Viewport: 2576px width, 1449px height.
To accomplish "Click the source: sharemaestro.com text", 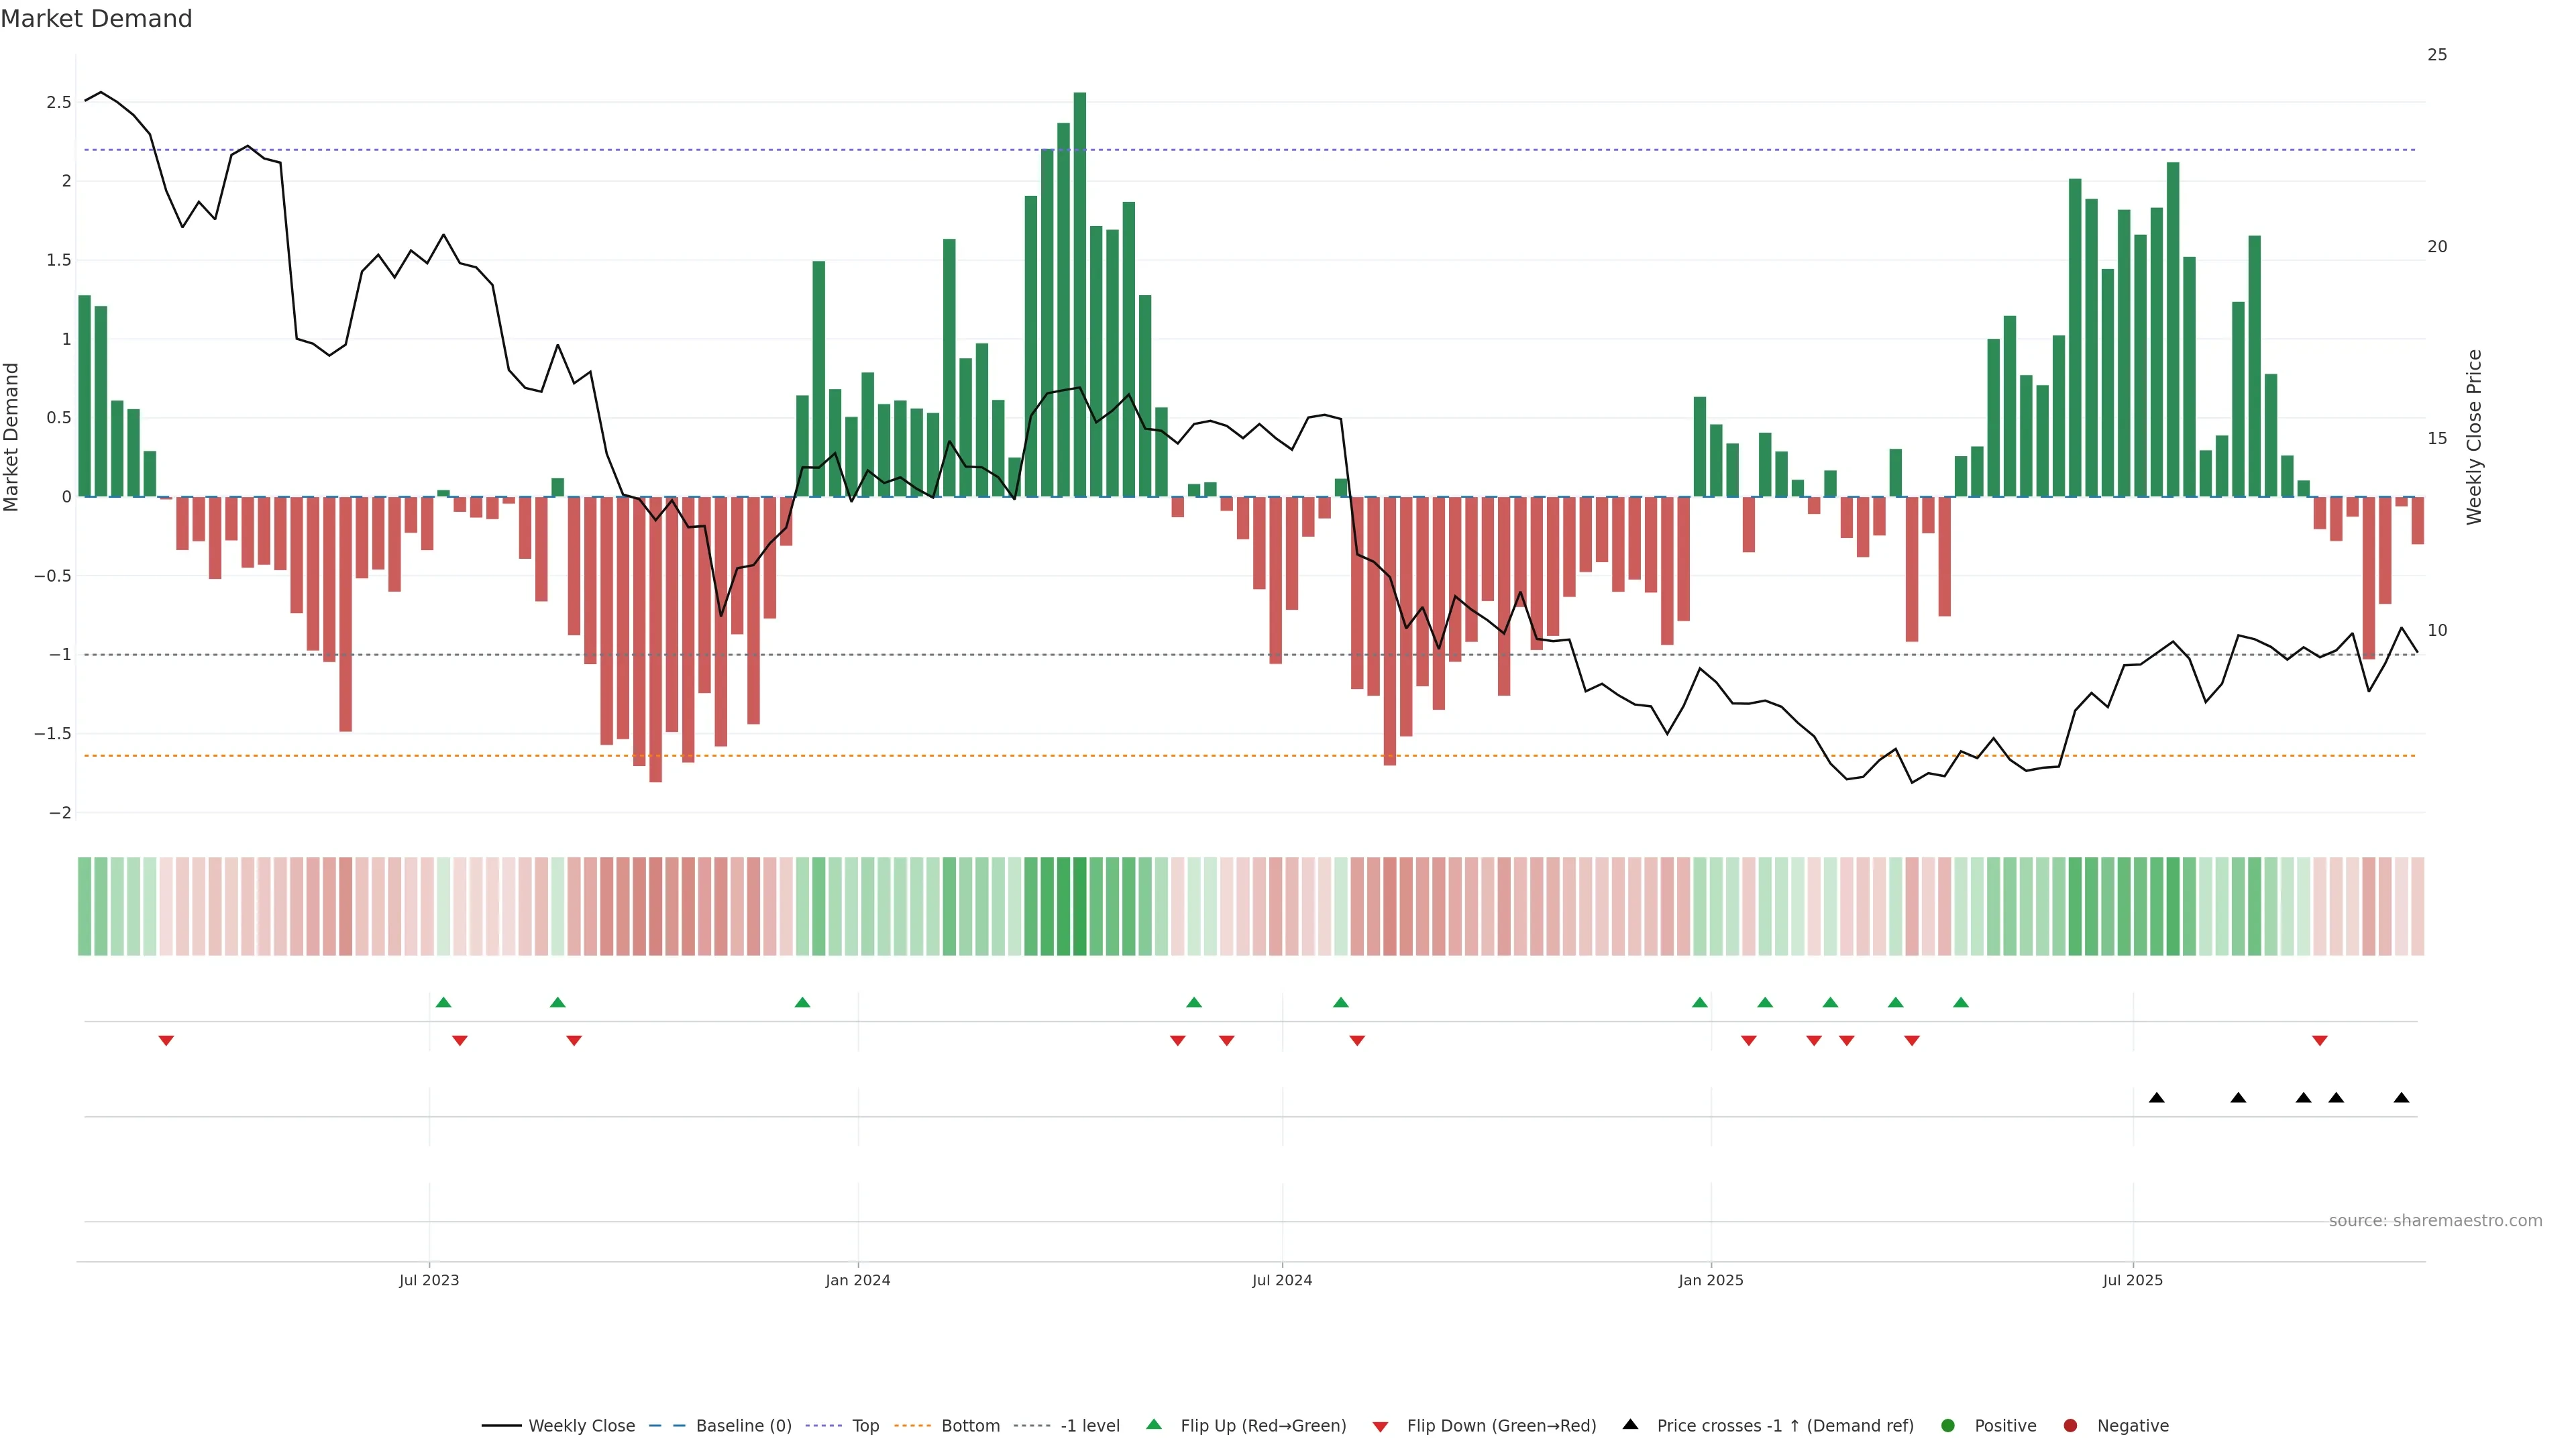I will pyautogui.click(x=2435, y=1220).
